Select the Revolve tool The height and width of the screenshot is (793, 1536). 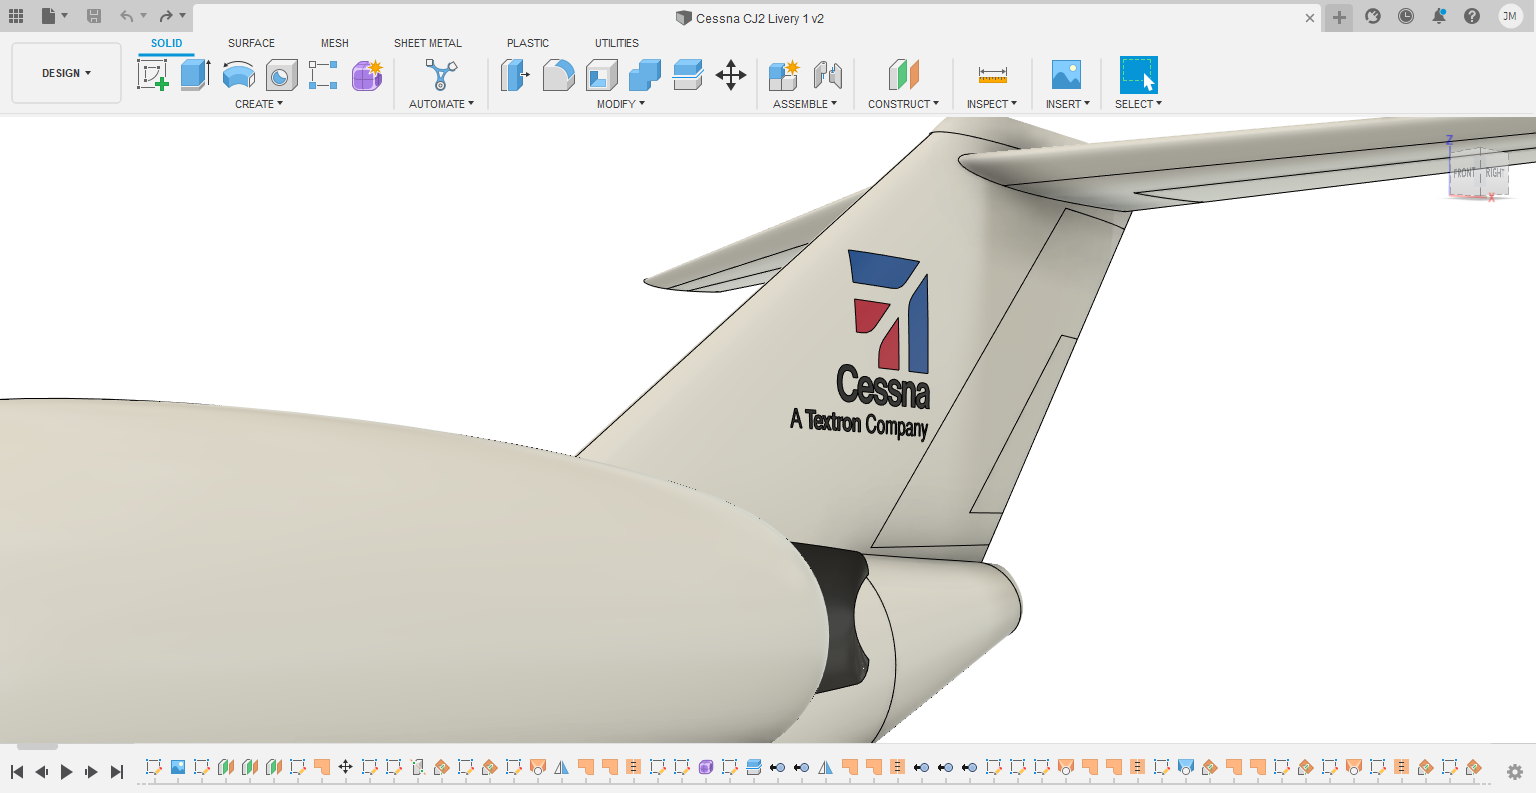pos(238,75)
